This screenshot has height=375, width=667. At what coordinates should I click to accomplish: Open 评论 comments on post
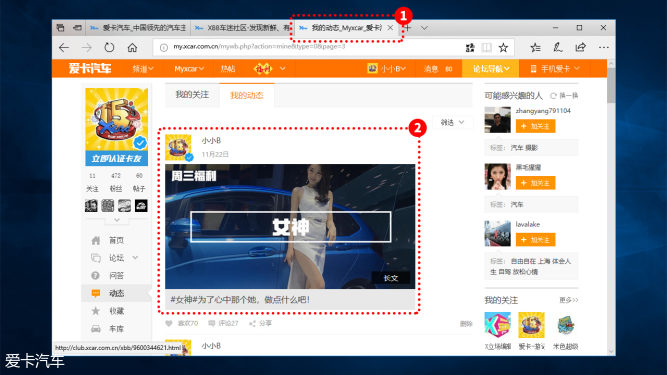point(223,324)
